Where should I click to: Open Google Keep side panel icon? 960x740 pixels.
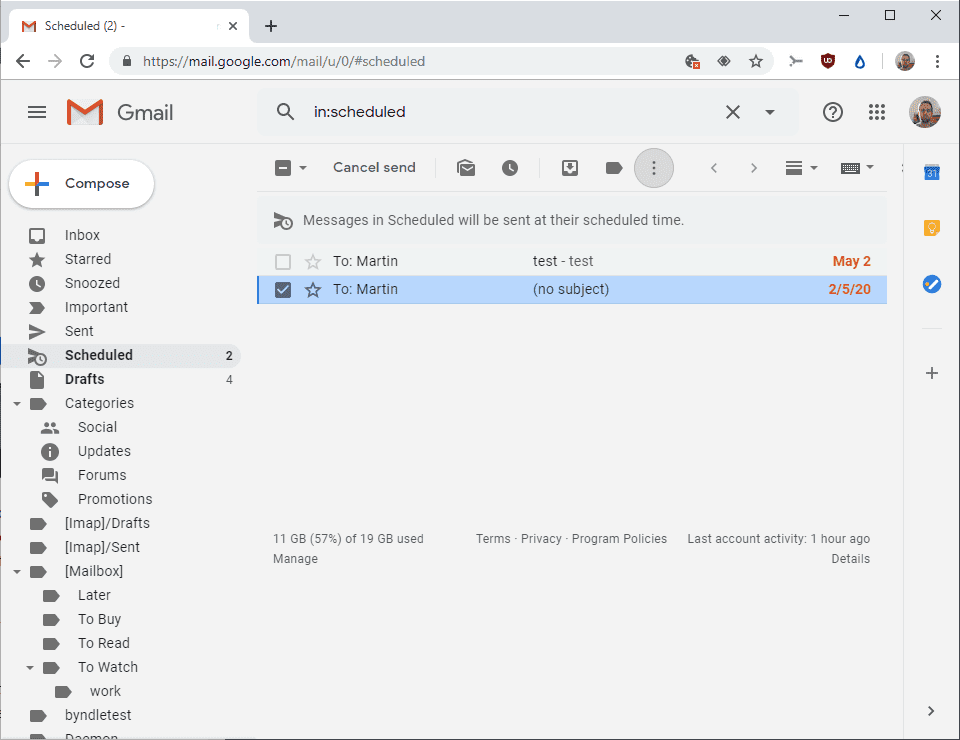(932, 228)
